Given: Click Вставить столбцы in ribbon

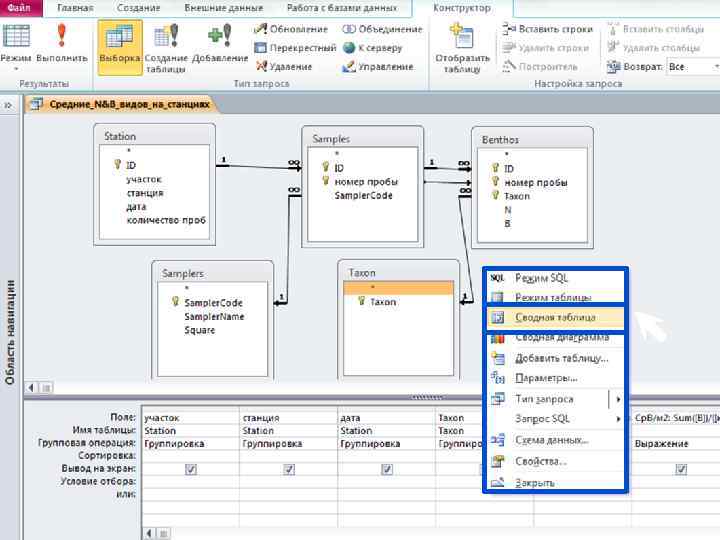Looking at the screenshot, I should (x=655, y=29).
